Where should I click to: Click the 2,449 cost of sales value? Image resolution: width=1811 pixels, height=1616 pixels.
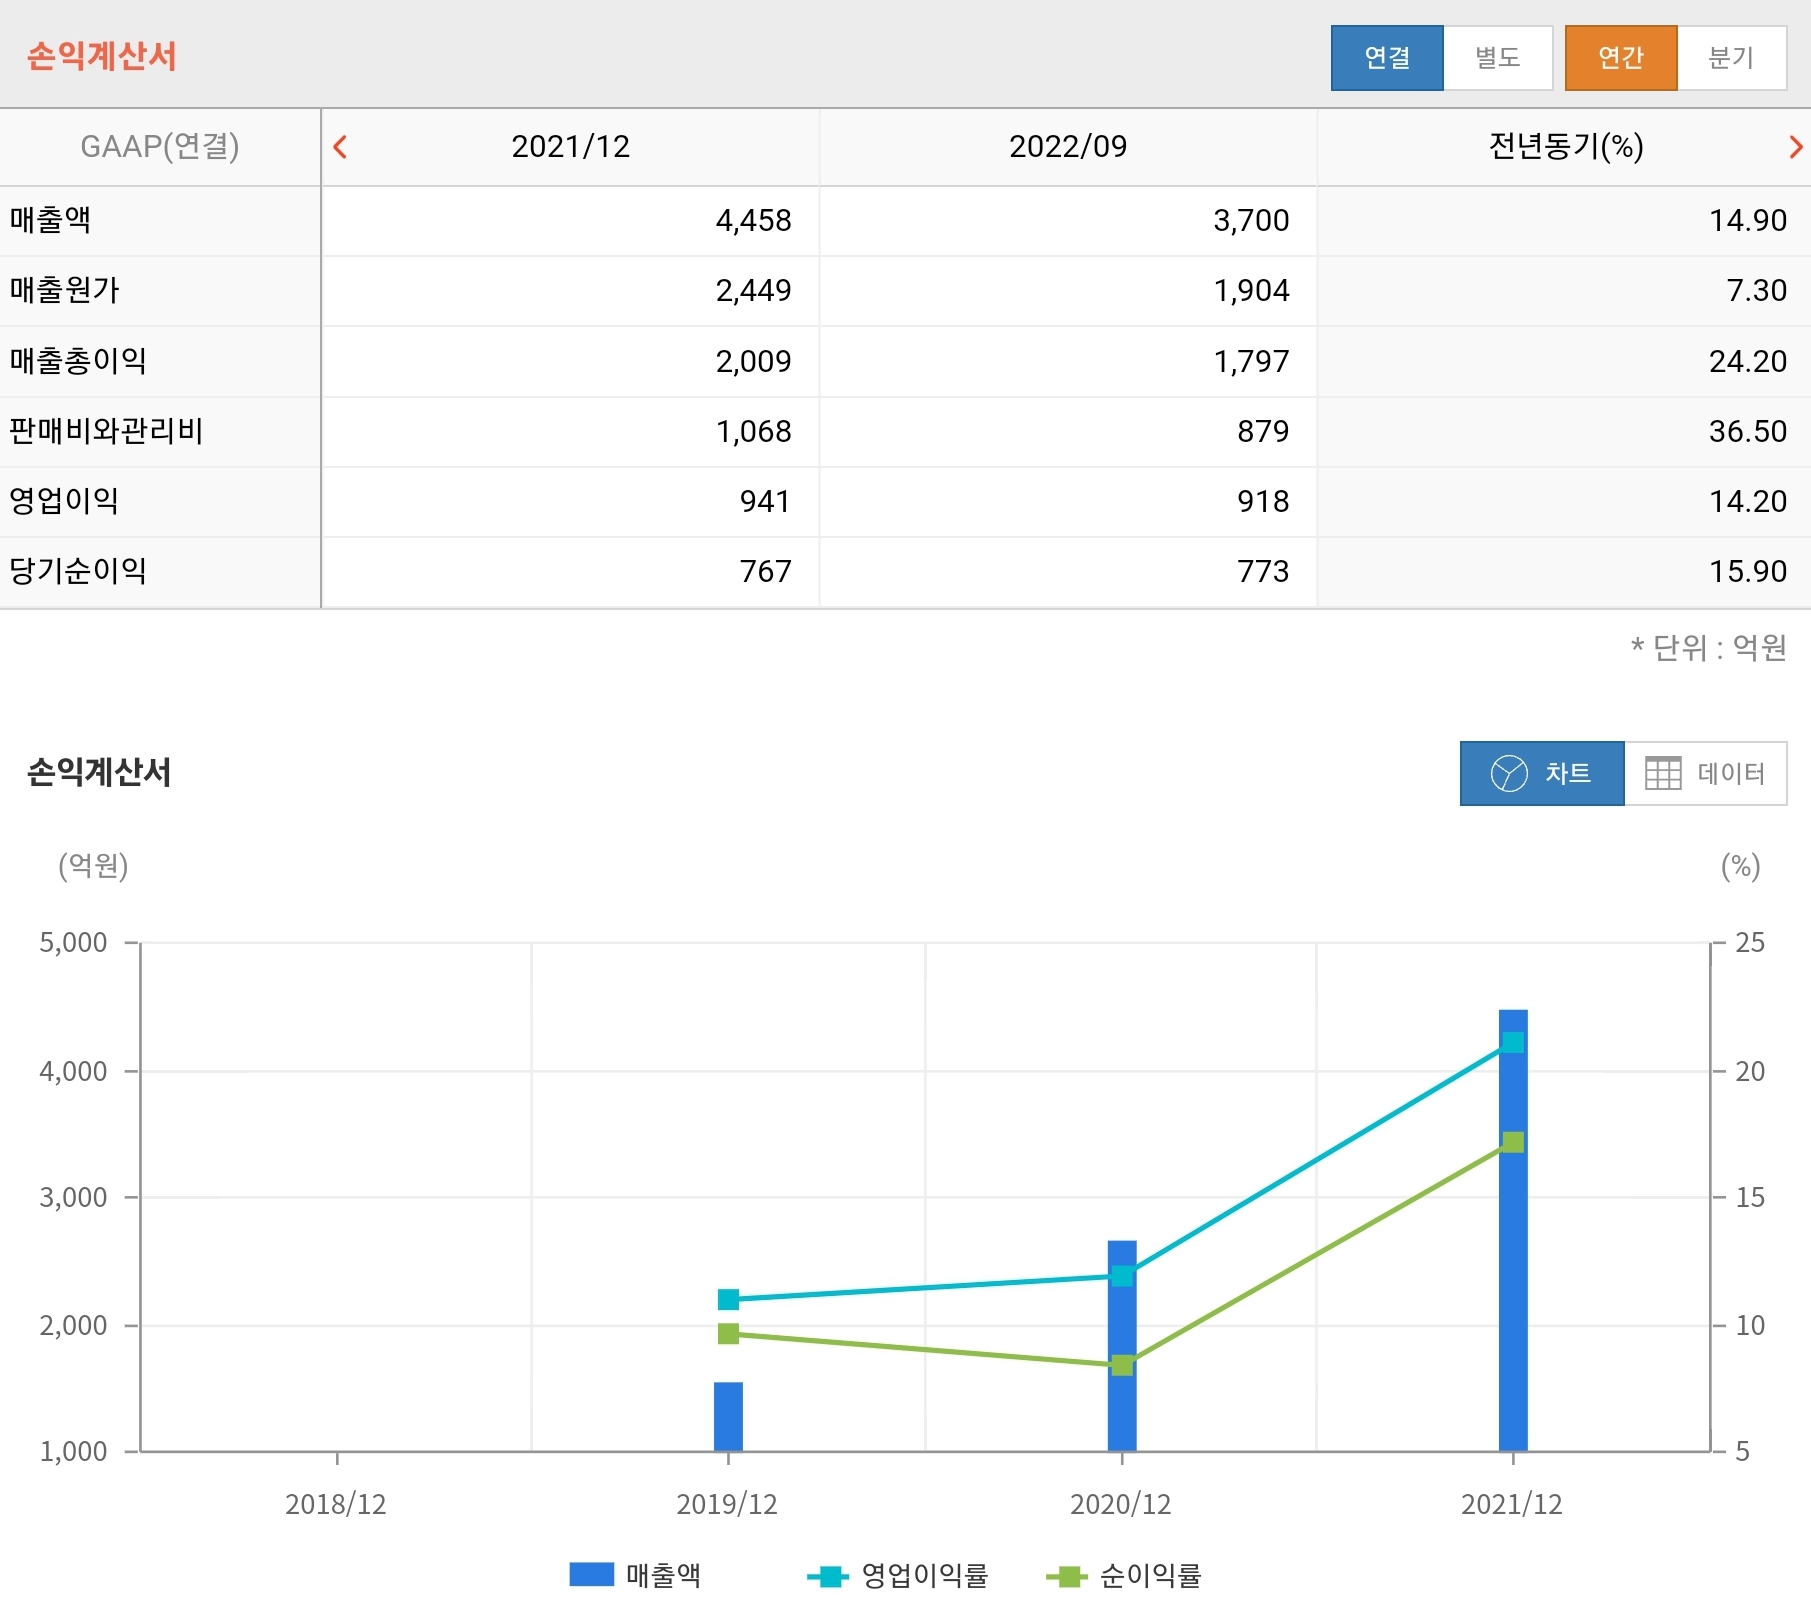(x=753, y=290)
